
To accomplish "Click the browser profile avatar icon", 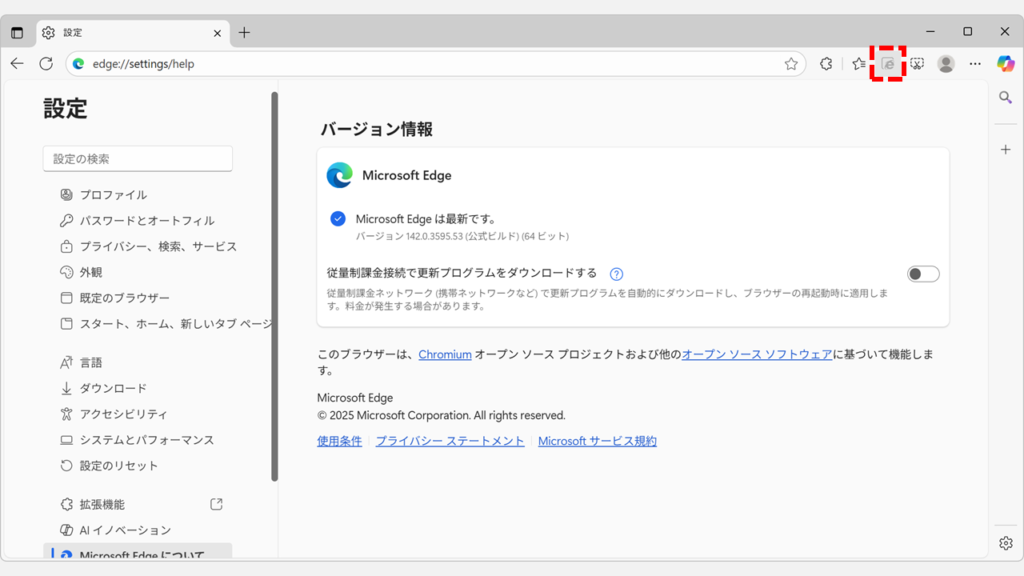I will click(x=946, y=63).
